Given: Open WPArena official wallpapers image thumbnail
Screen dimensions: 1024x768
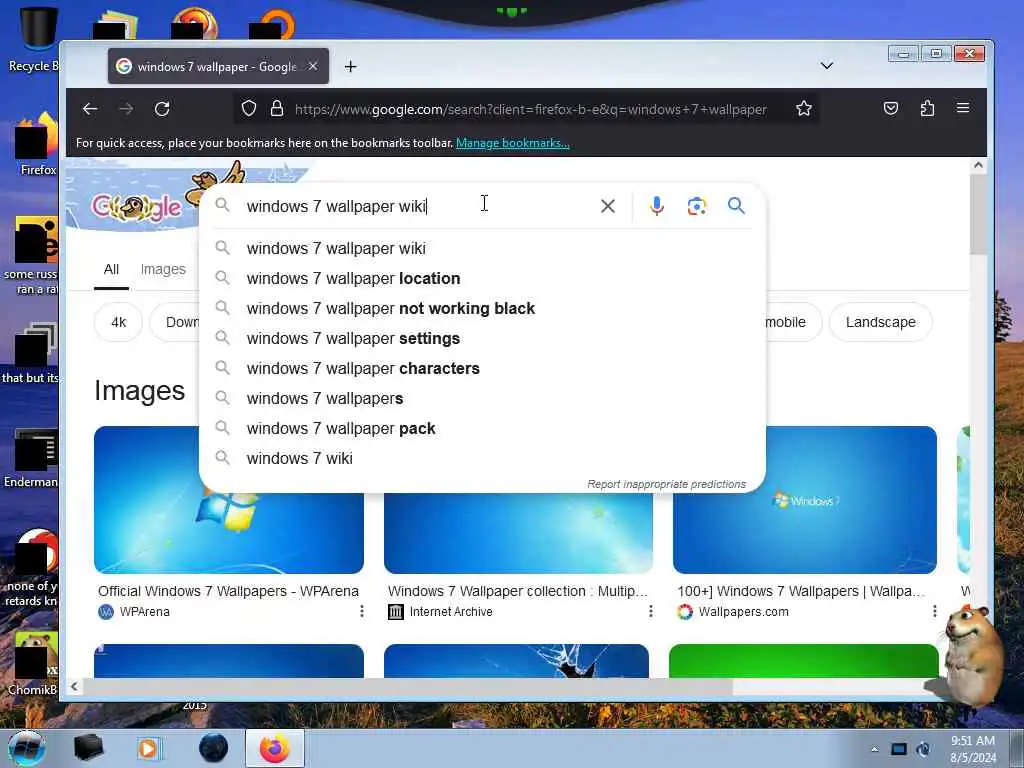Looking at the screenshot, I should pyautogui.click(x=229, y=532).
